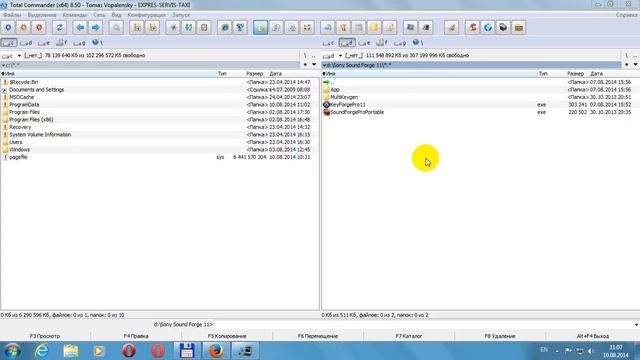Switch right panel to drive e

tap(364, 42)
